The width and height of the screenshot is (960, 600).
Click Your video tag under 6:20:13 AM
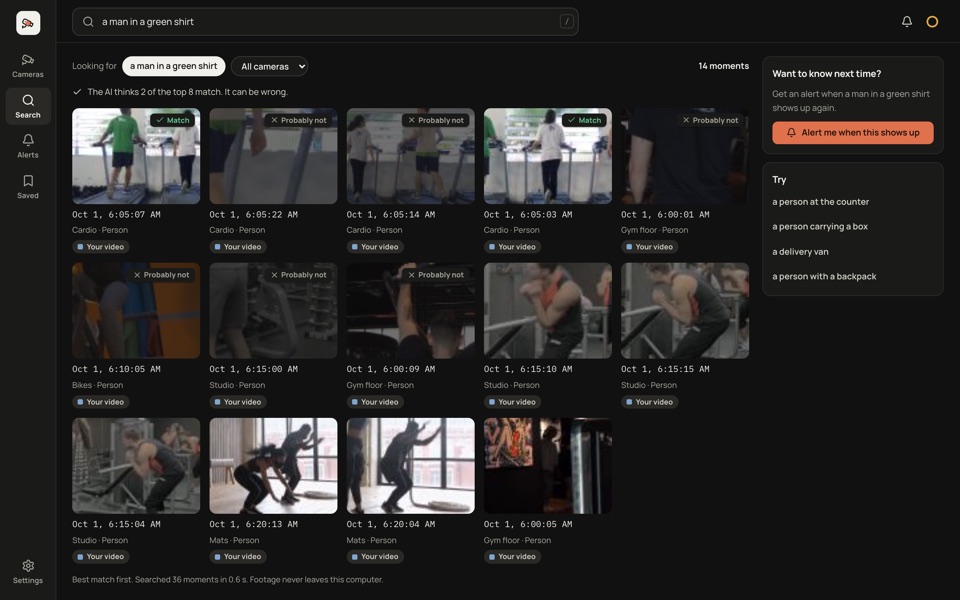(238, 557)
